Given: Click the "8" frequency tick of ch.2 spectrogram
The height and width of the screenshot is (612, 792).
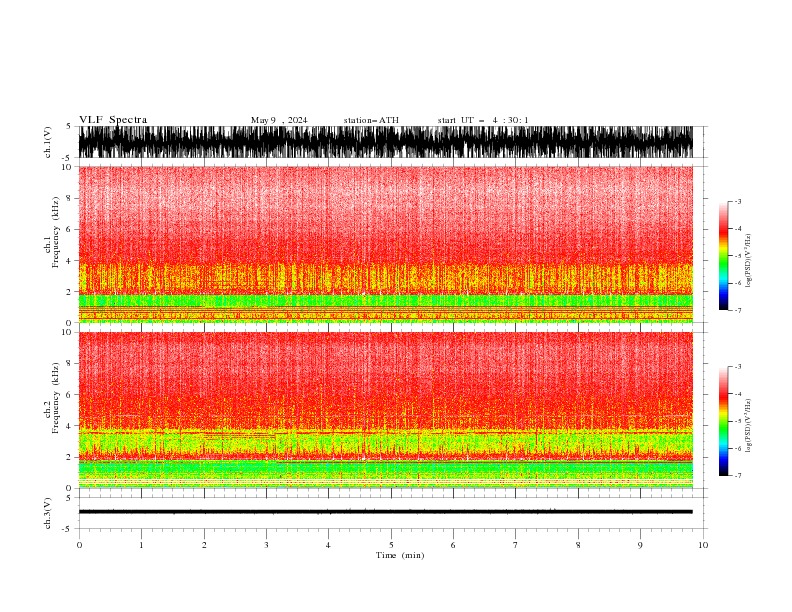Looking at the screenshot, I should 69,364.
